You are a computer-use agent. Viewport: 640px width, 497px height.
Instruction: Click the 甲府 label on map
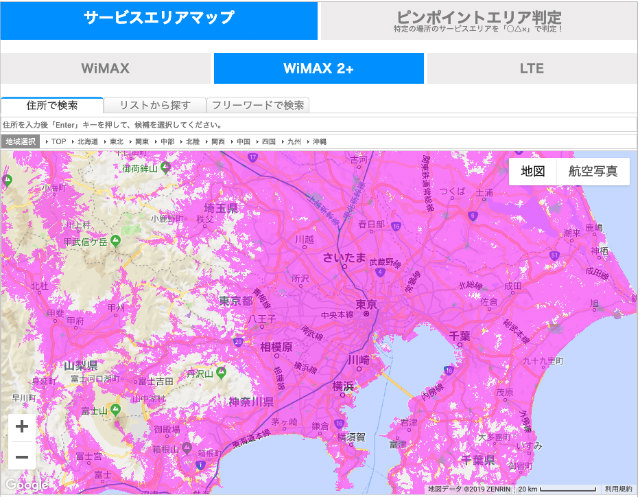tap(75, 321)
